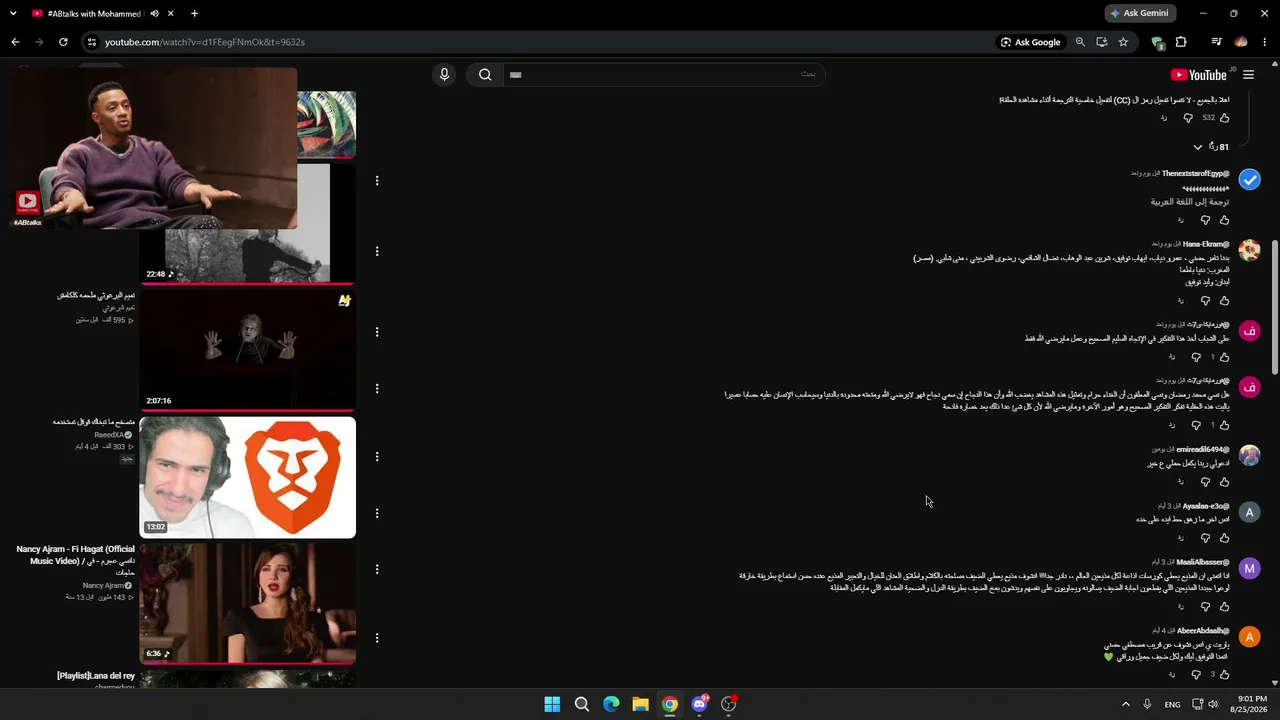Like the pinned comment with 532 likes
The image size is (1280, 720).
pyautogui.click(x=1225, y=118)
